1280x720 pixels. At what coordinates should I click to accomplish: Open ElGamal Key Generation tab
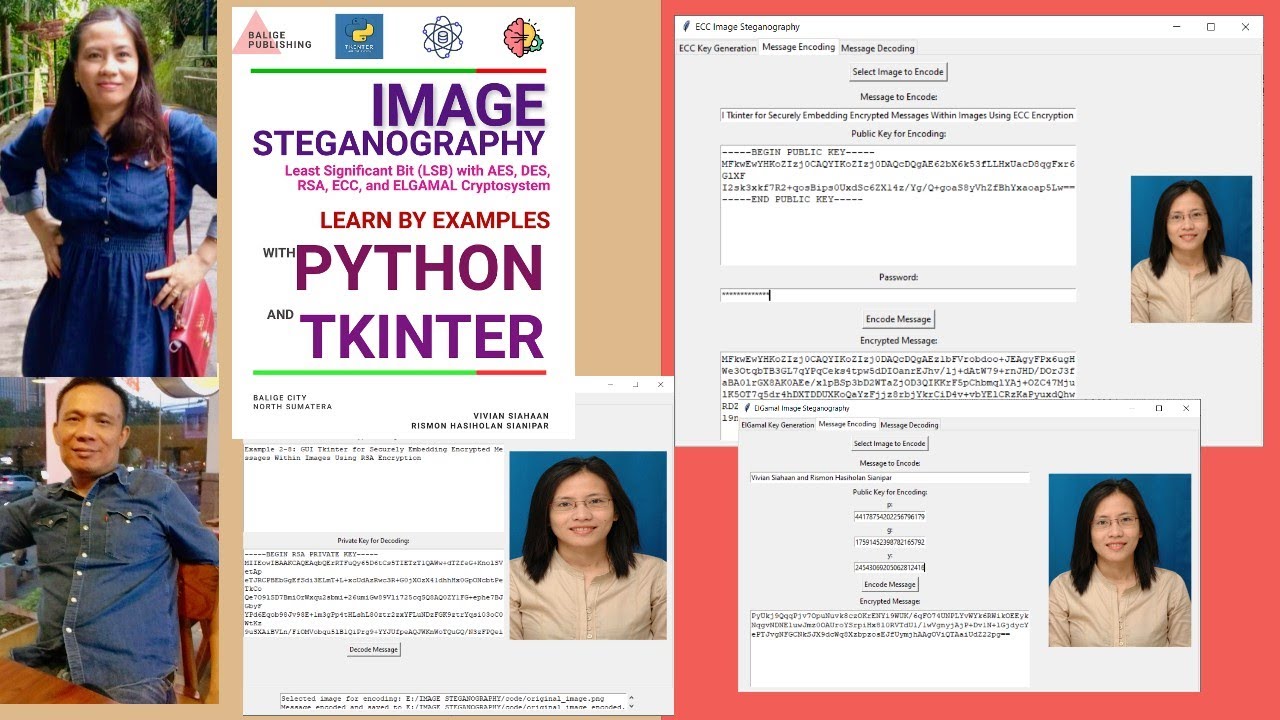pyautogui.click(x=777, y=425)
